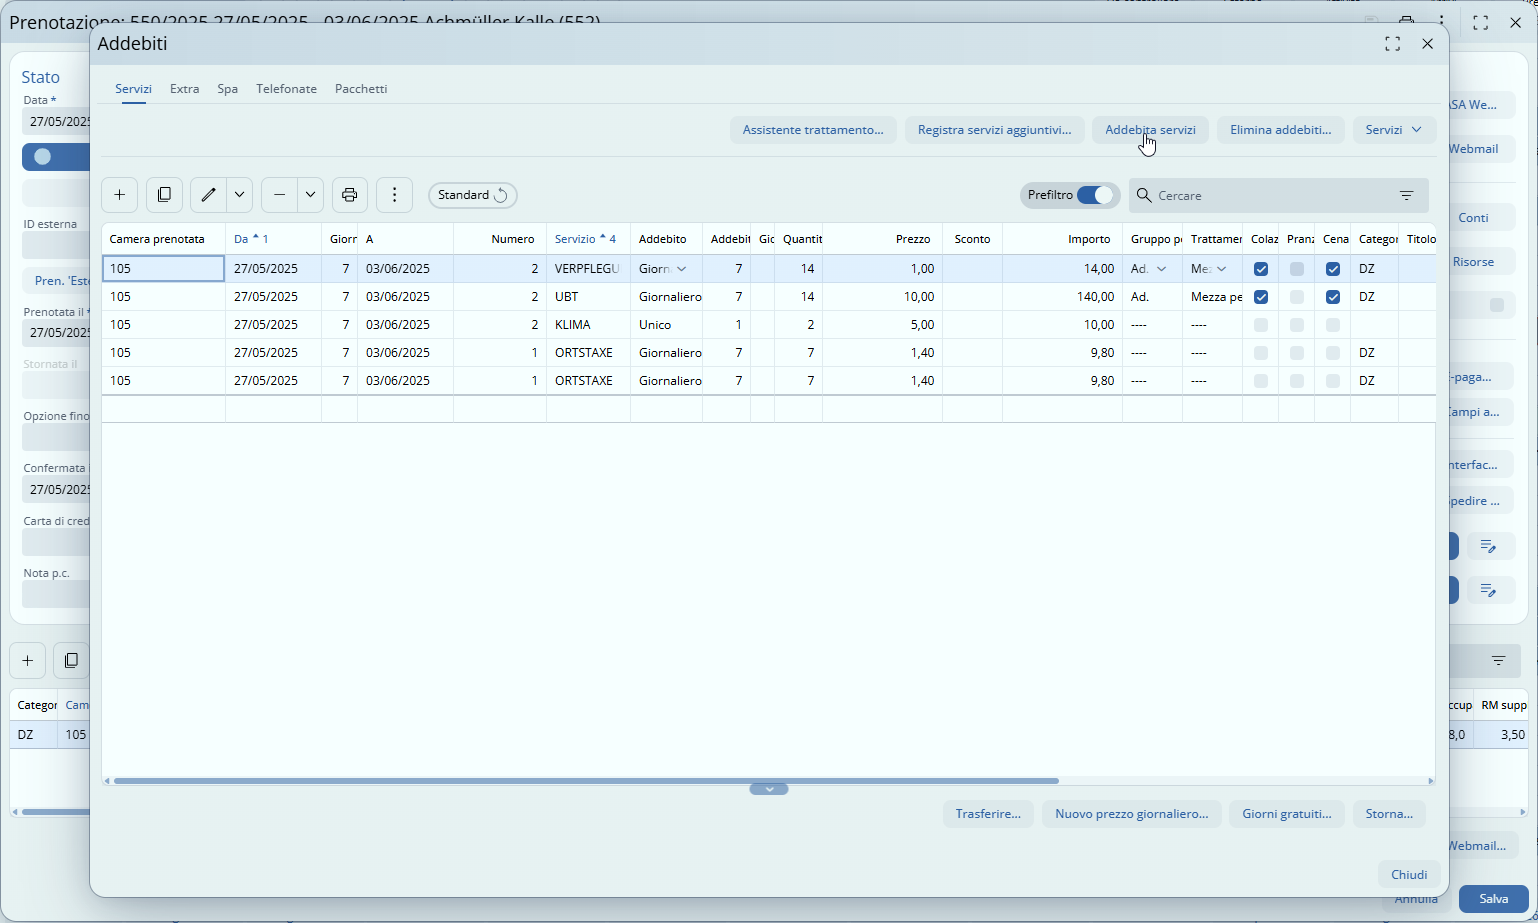The height and width of the screenshot is (923, 1538).
Task: Close the dialog with the Chiudi button
Action: point(1409,874)
